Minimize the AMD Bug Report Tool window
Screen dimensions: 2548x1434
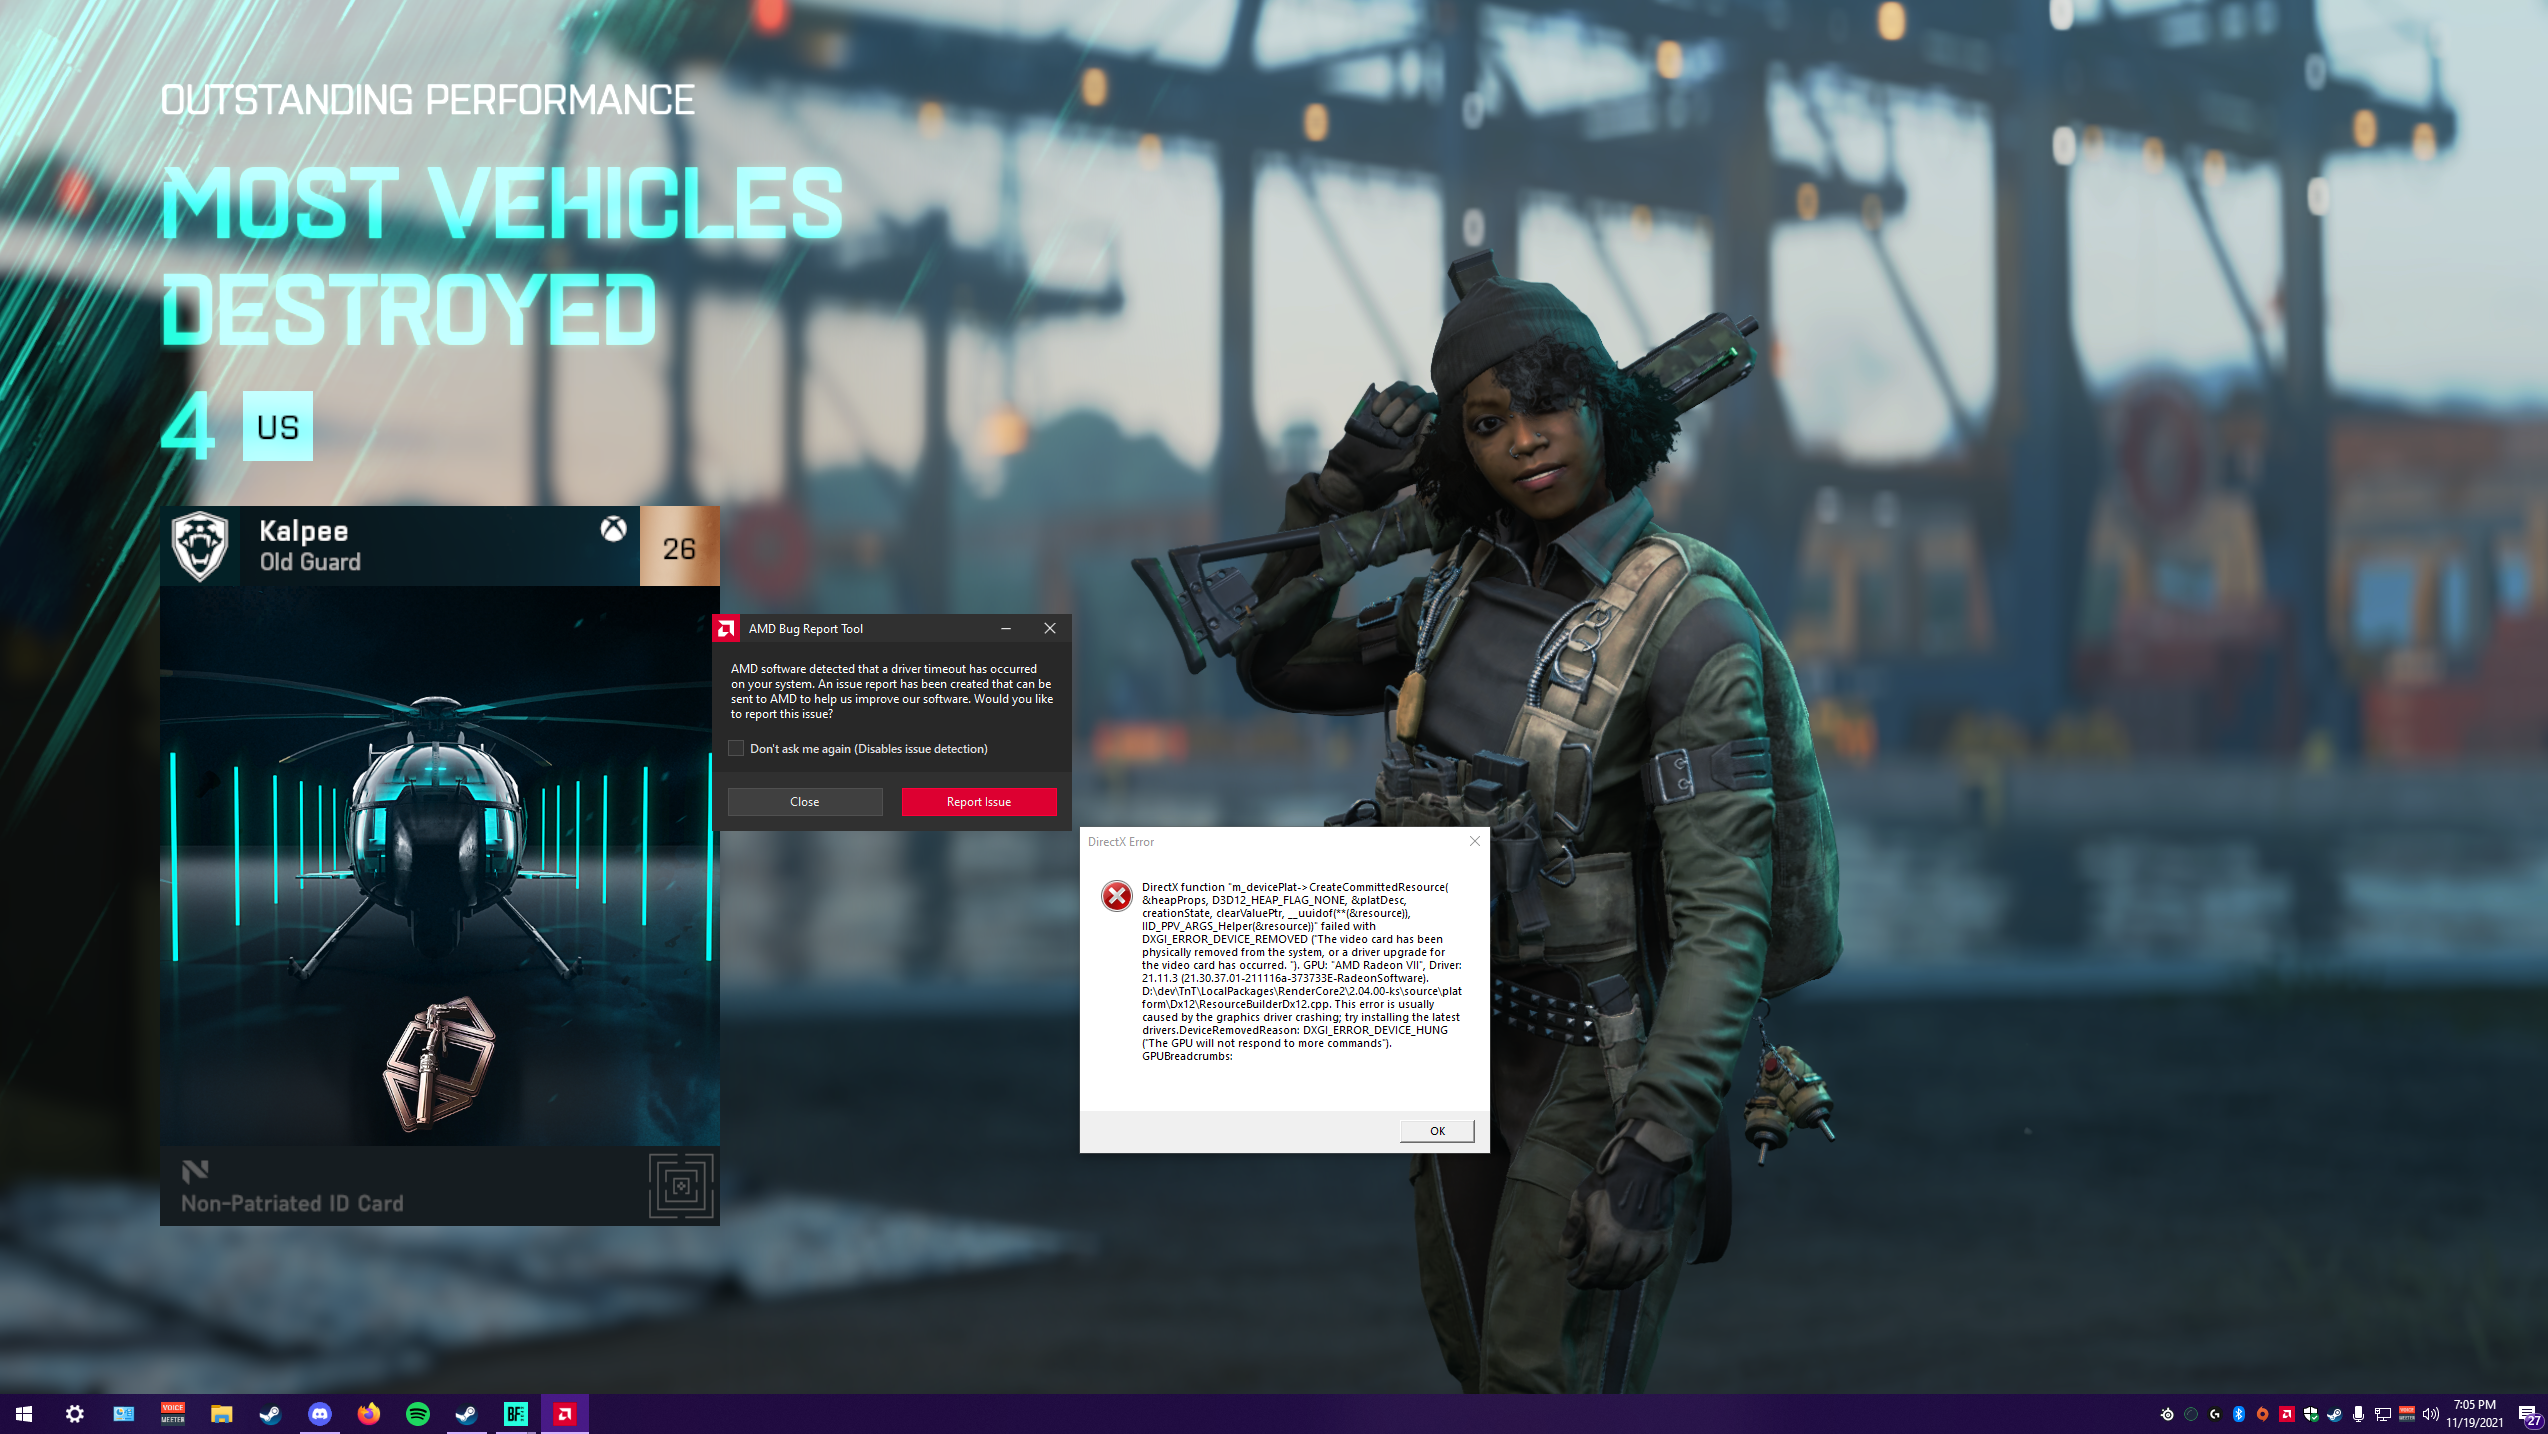[x=1006, y=628]
